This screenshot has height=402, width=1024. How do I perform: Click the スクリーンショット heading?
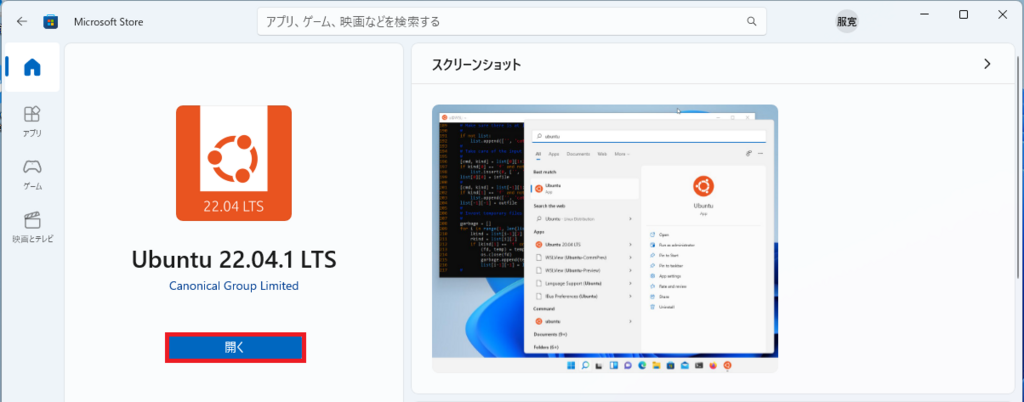[477, 65]
